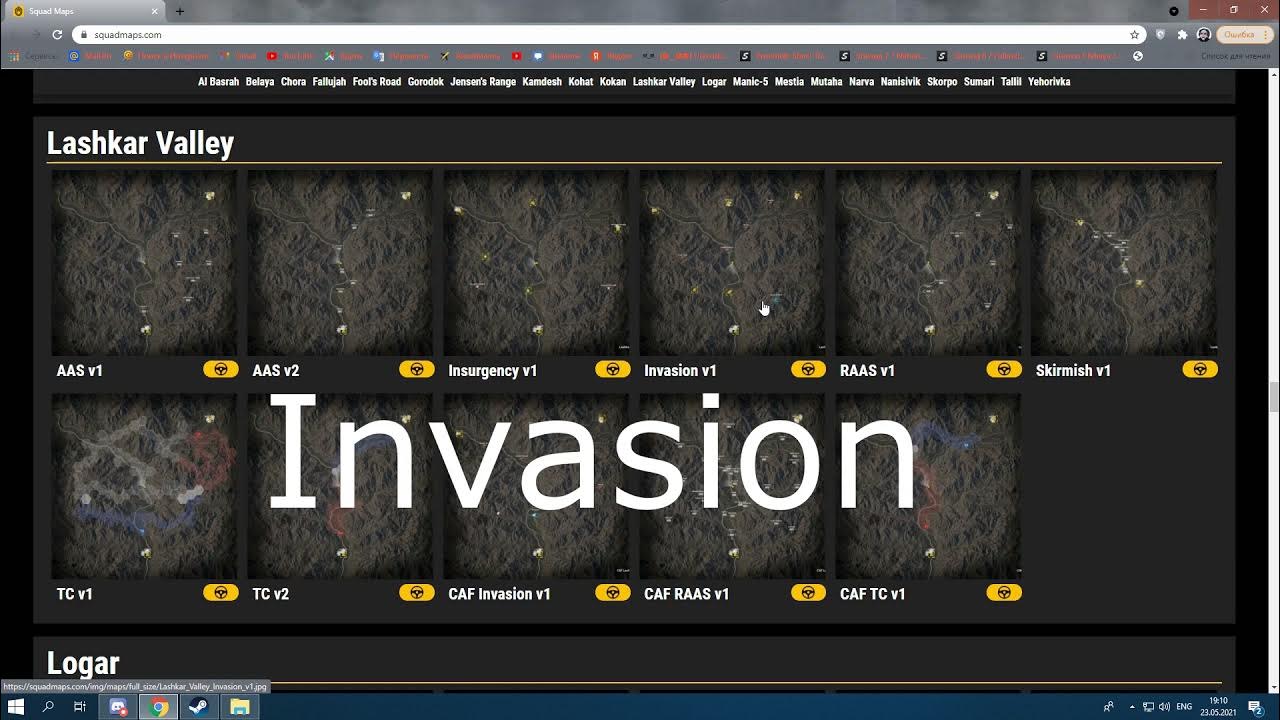1280x720 pixels.
Task: Click the yellow icon beside Insurgency v1
Action: pos(612,369)
